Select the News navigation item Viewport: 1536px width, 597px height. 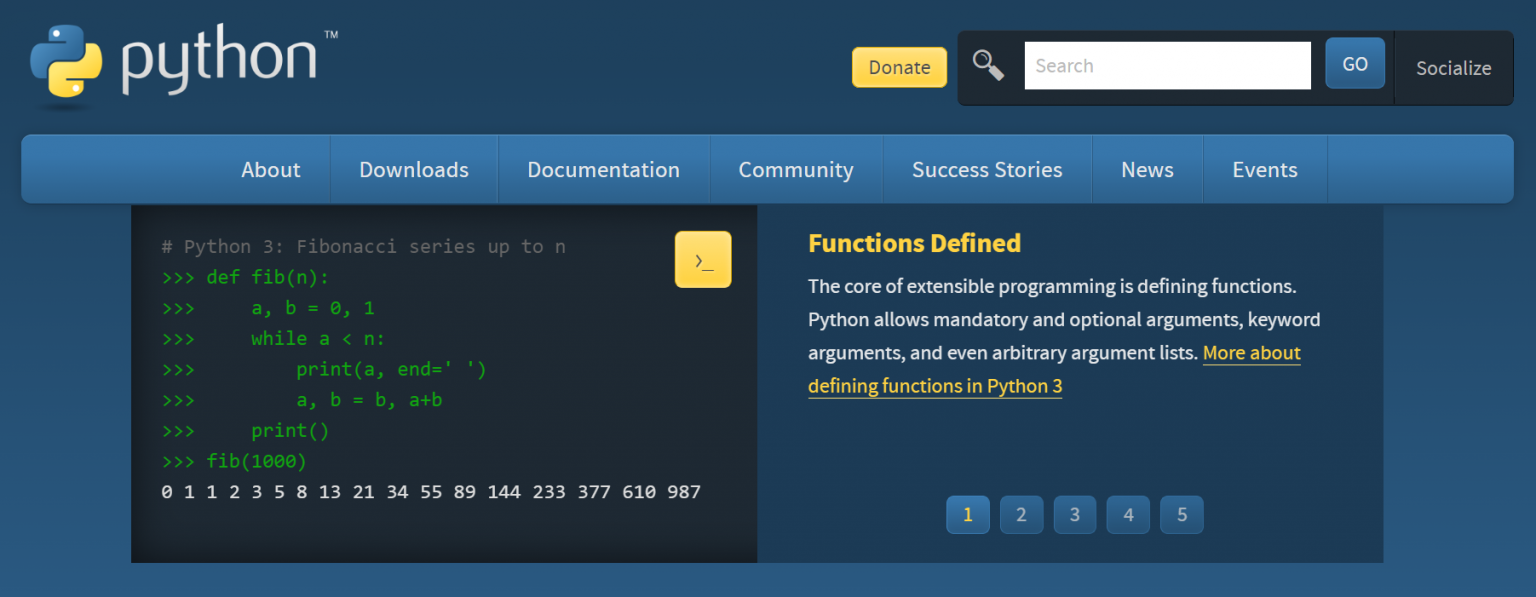tap(1147, 169)
